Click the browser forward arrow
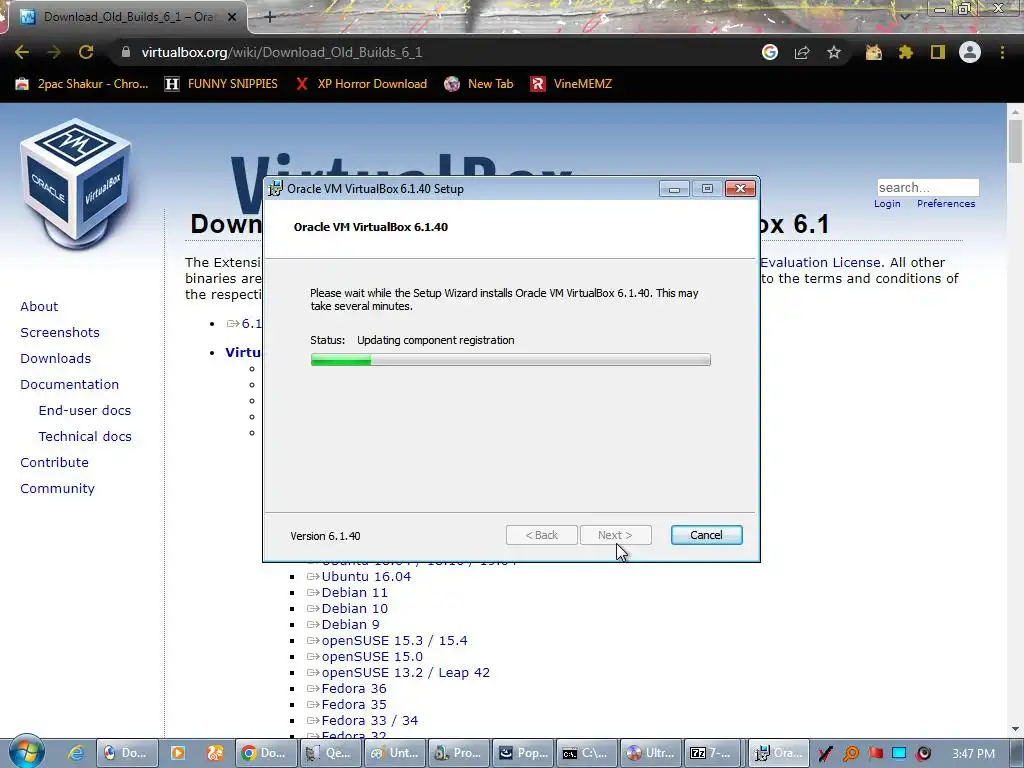 [x=54, y=52]
